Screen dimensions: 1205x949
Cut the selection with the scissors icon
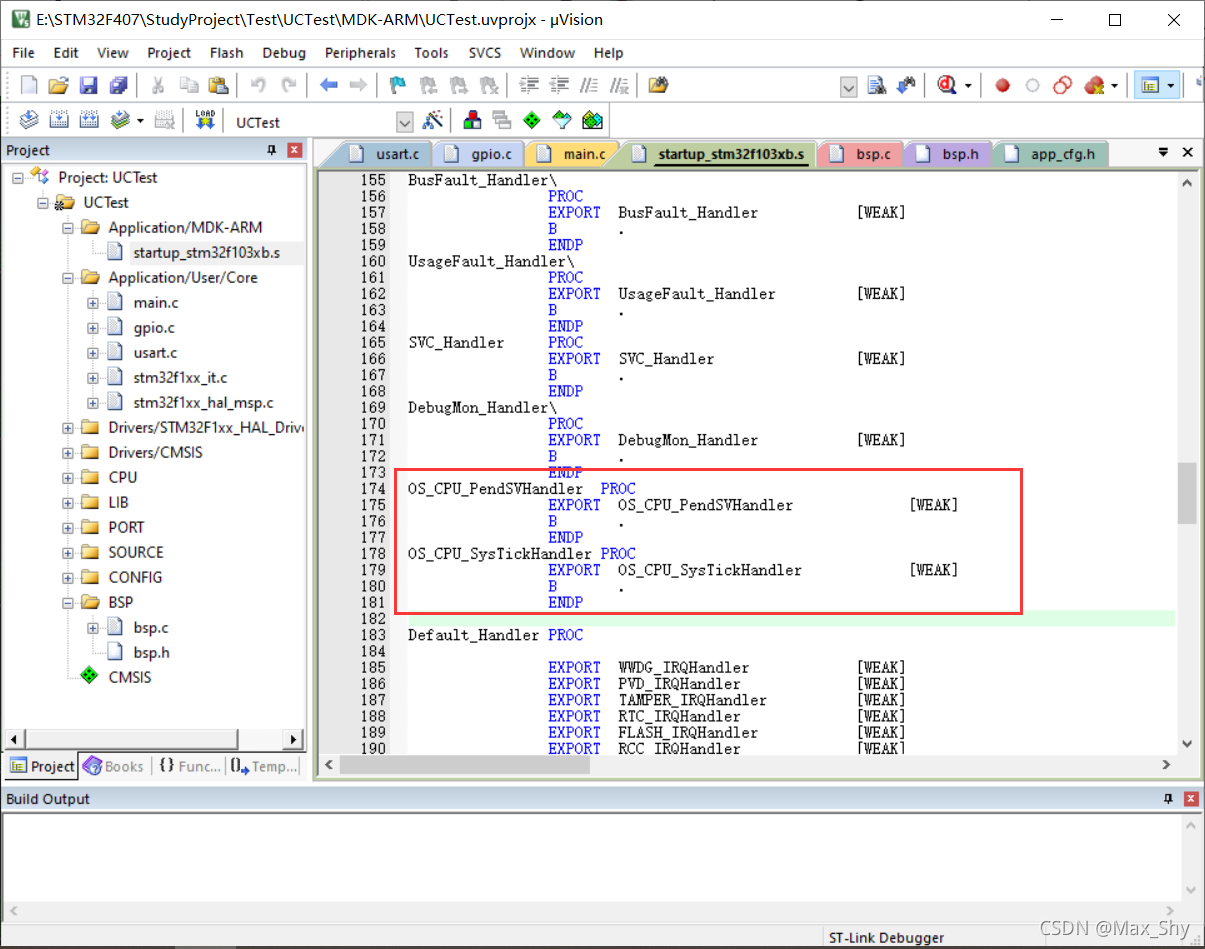point(158,86)
